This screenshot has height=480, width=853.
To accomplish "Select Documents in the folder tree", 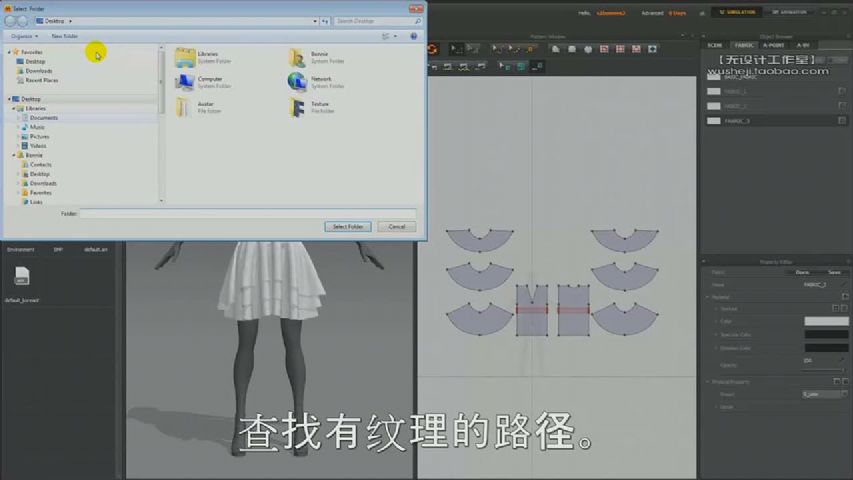I will coord(44,118).
